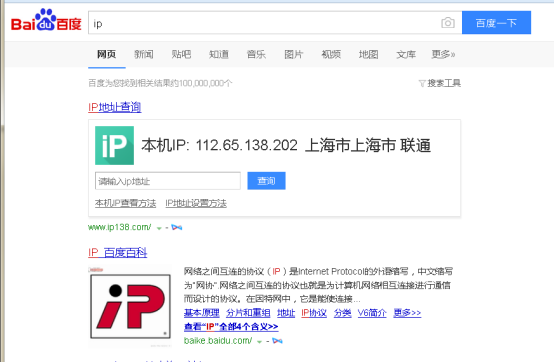The image size is (554, 363).
Task: Focus the 请输入ip地址 input field
Action: (168, 181)
